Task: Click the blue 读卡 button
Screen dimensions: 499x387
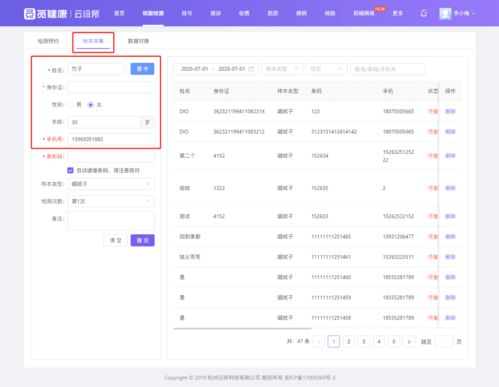Action: 142,69
